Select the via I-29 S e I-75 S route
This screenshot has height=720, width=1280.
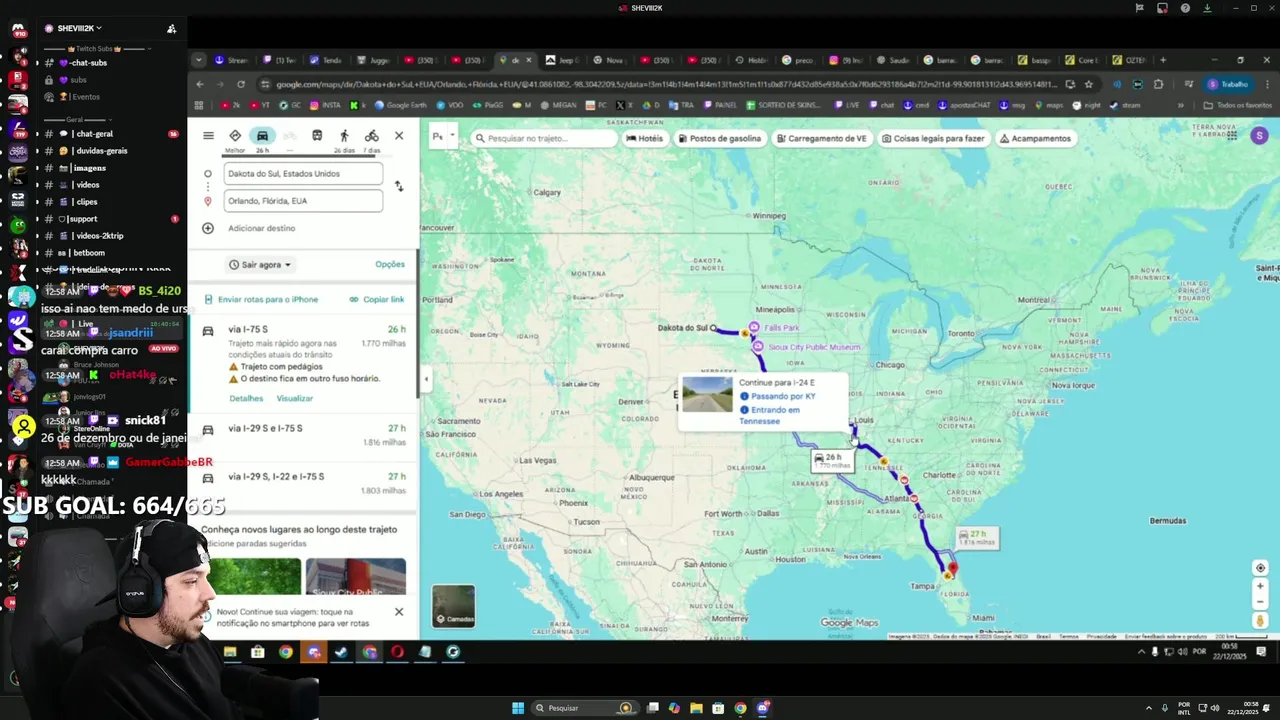point(303,434)
